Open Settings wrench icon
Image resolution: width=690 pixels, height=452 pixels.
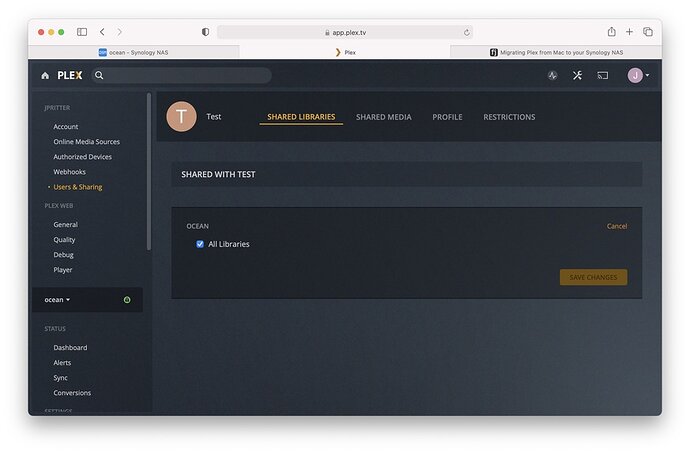coord(577,76)
